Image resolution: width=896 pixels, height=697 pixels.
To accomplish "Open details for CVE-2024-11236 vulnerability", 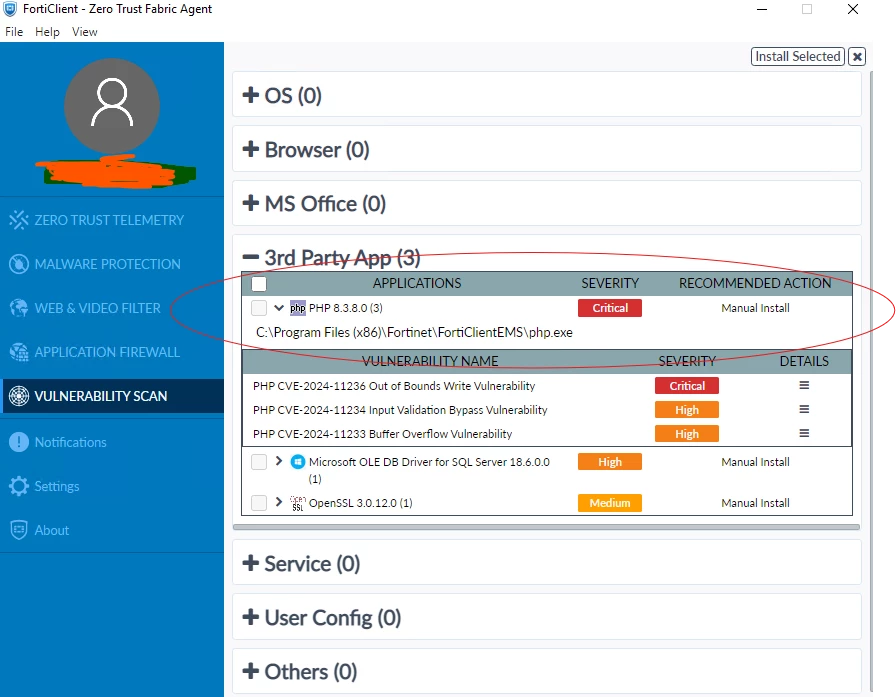I will (804, 386).
